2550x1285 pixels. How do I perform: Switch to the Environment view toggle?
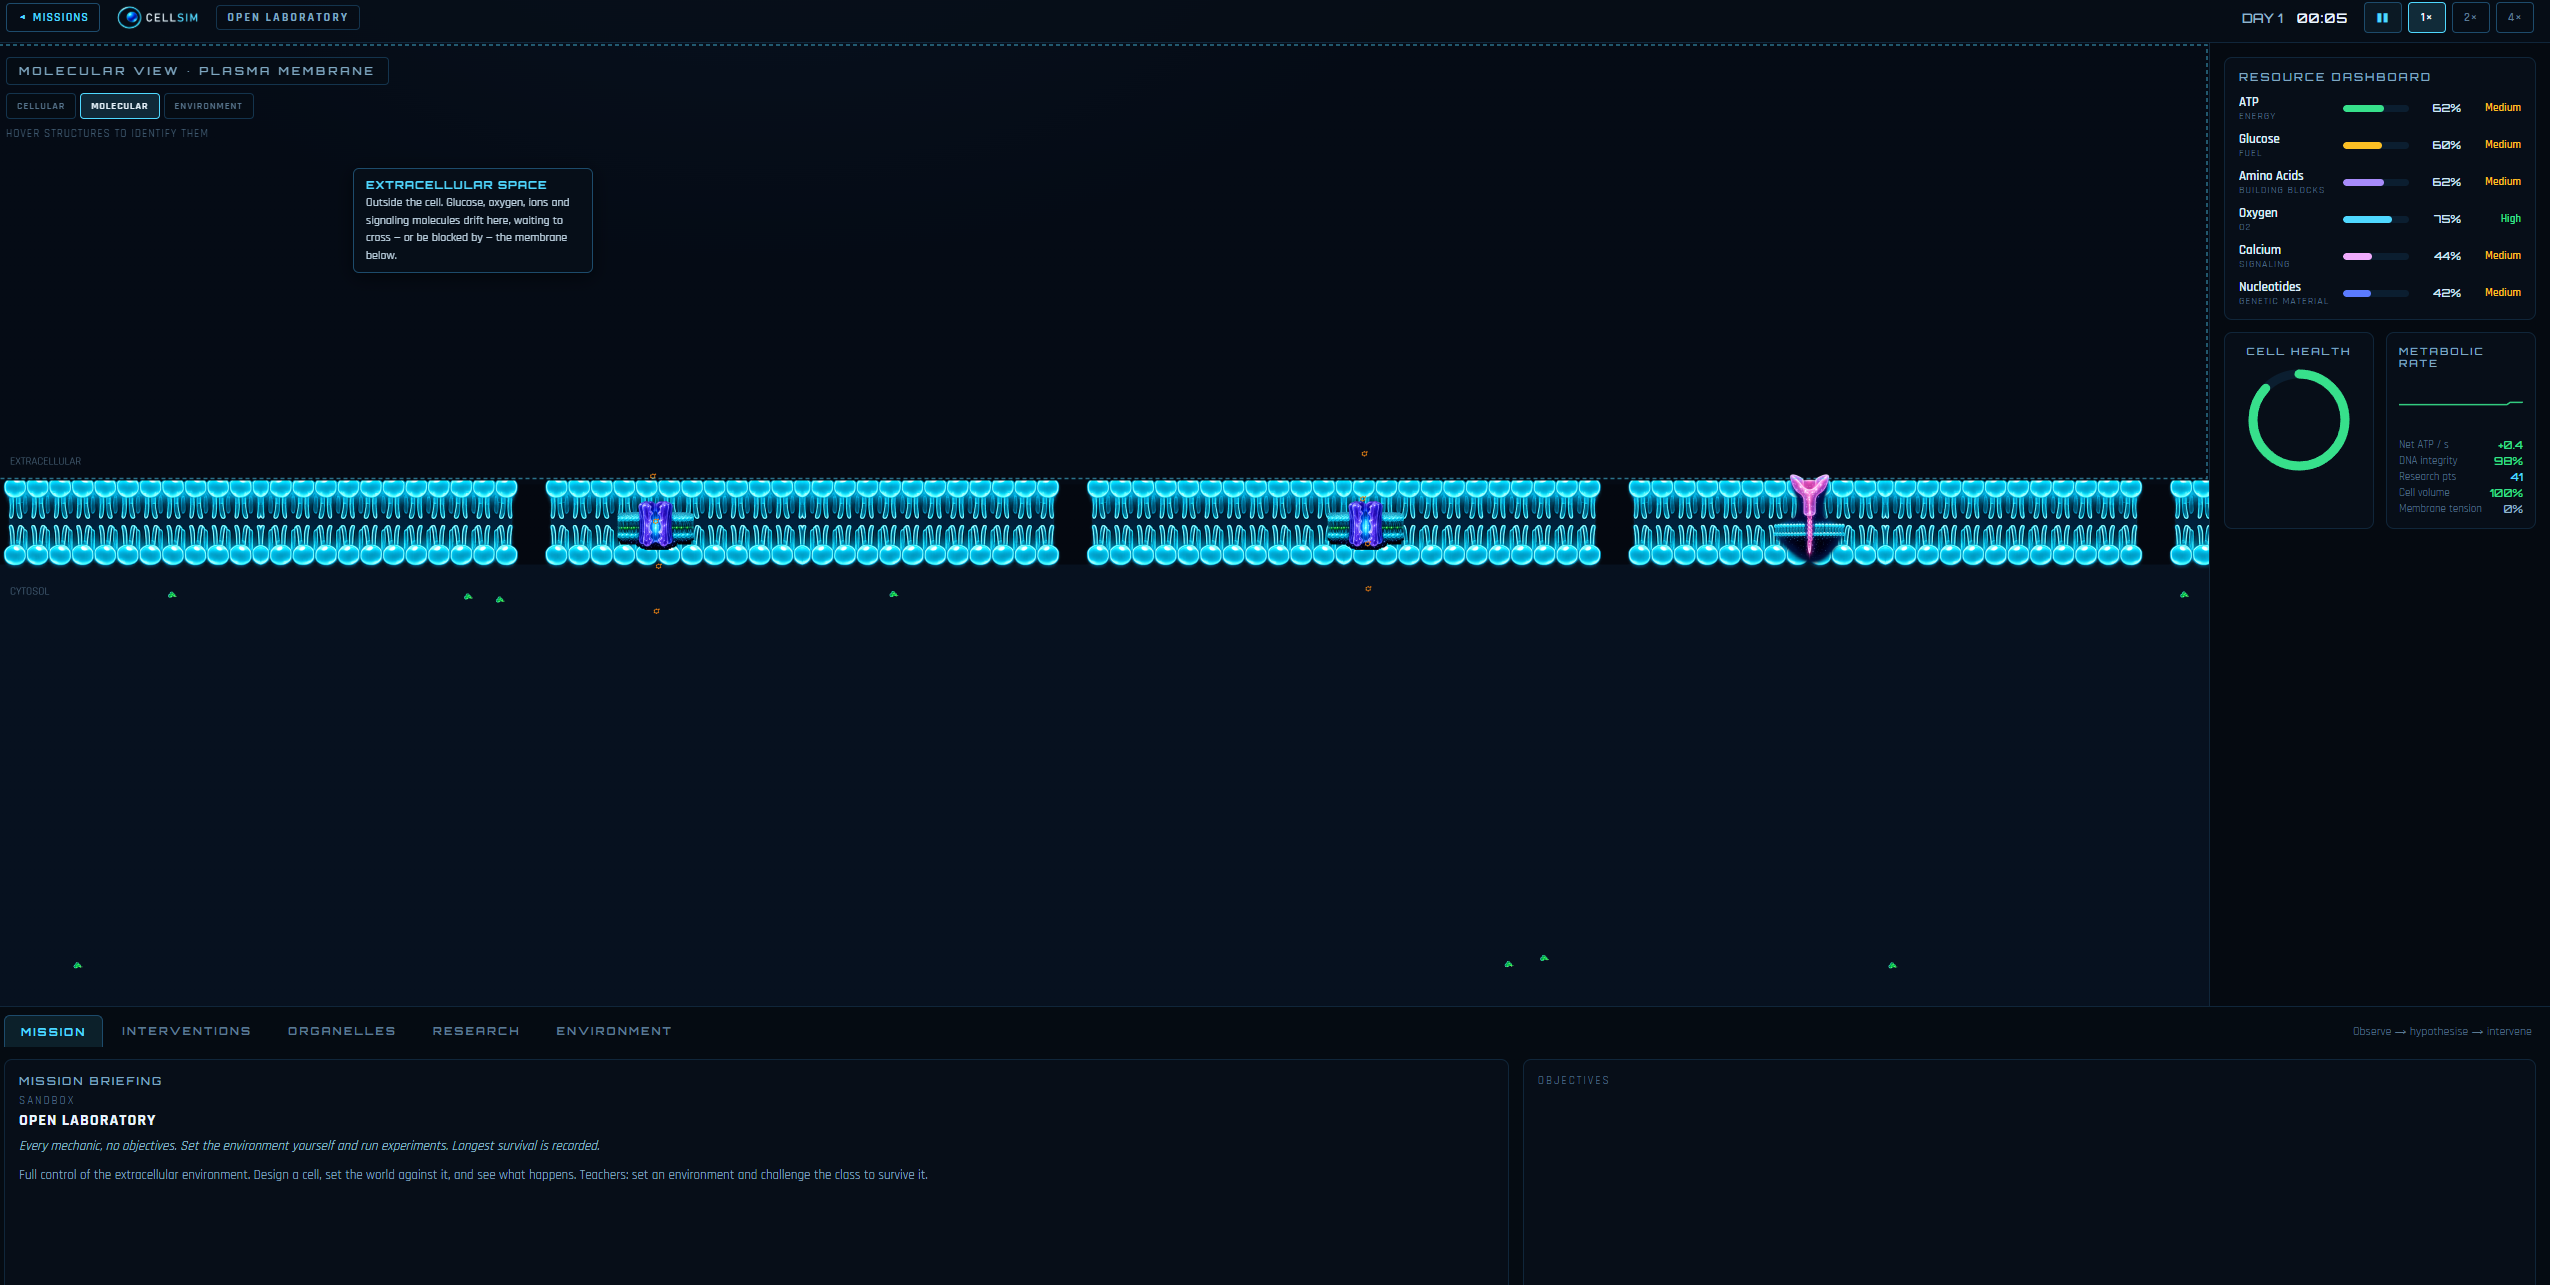click(208, 106)
